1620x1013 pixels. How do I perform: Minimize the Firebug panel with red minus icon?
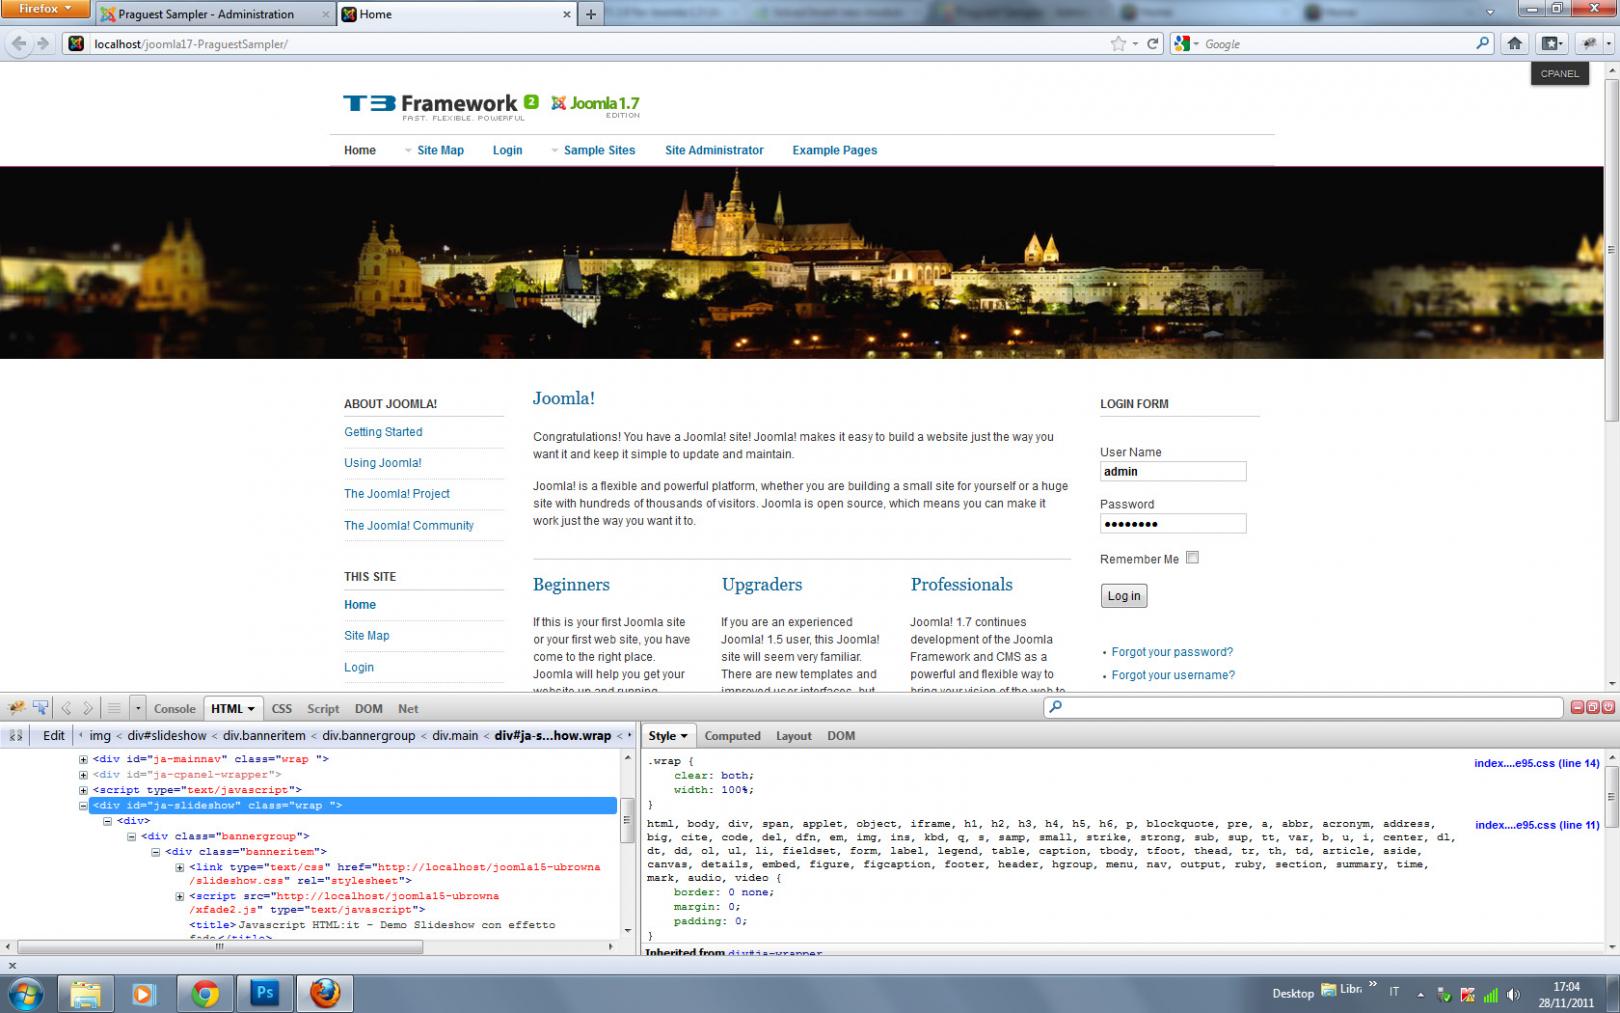[1577, 707]
